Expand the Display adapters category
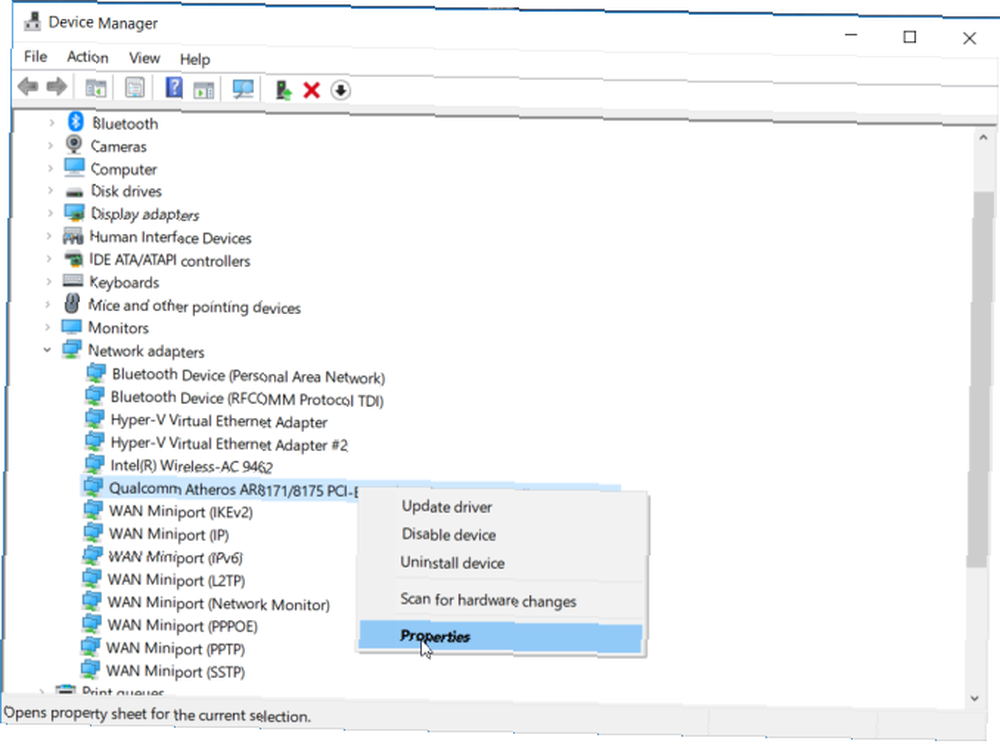This screenshot has width=1000, height=744. tap(50, 214)
